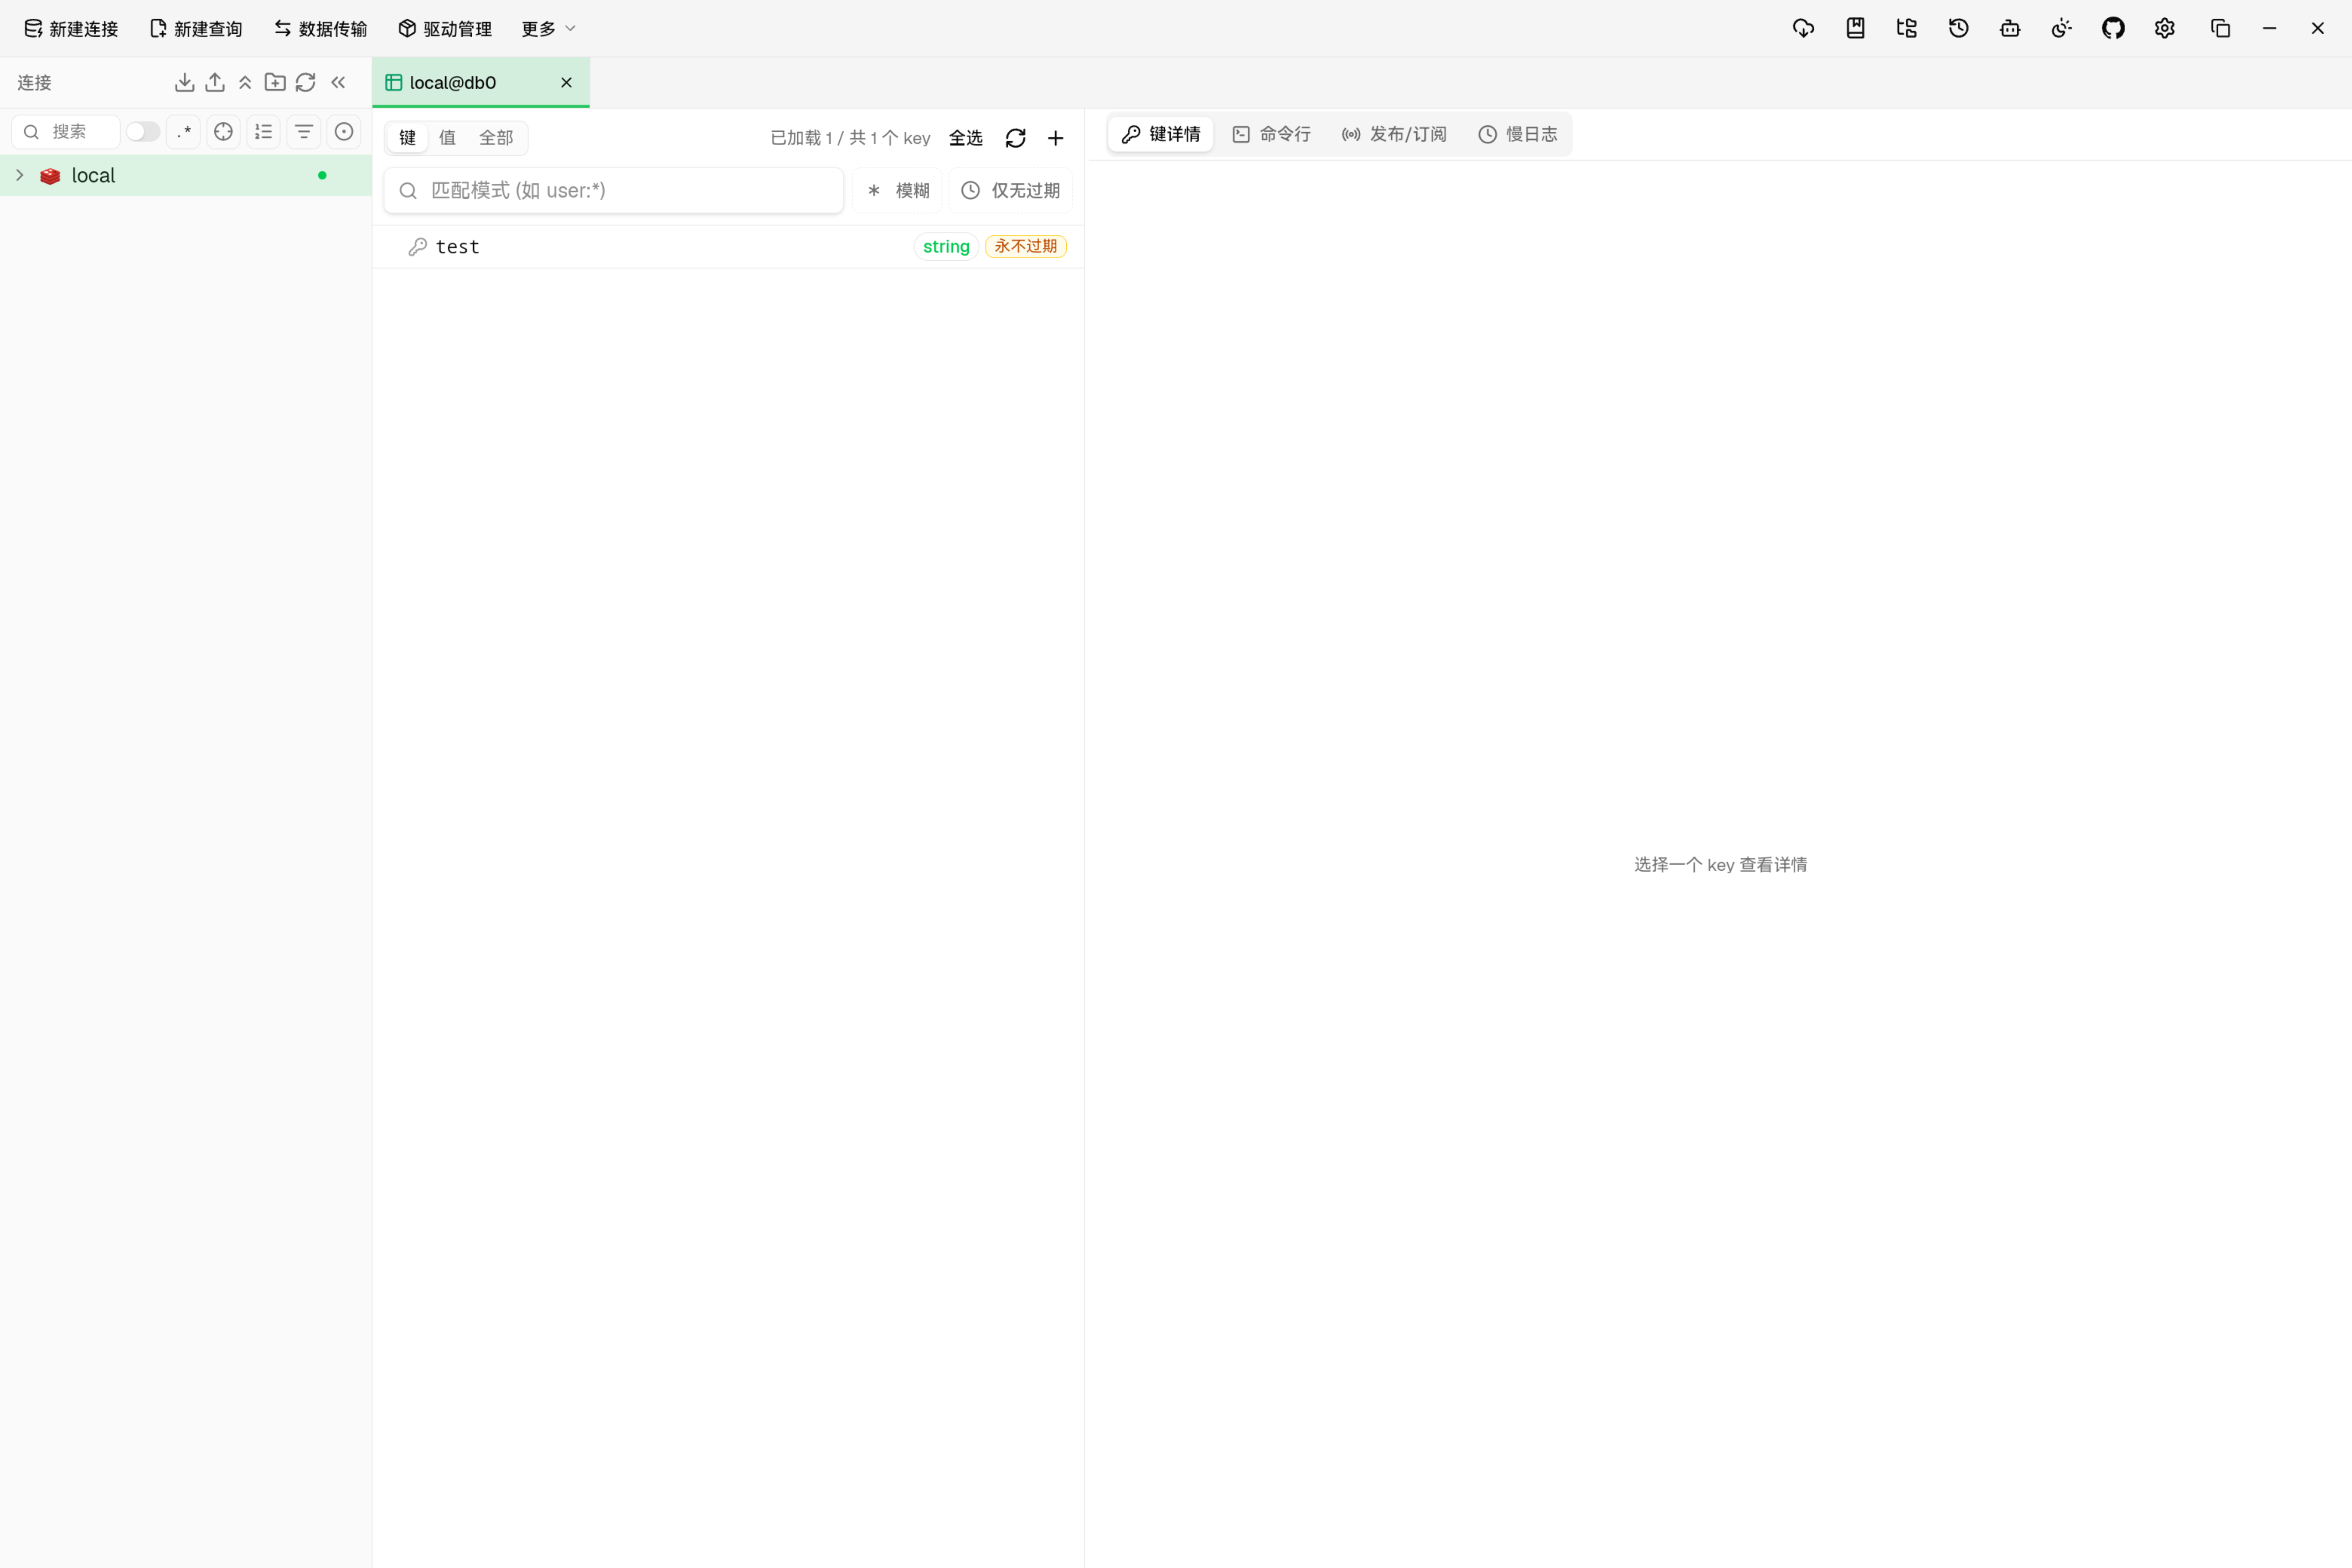Click the restore window (overlapping squares) icon
Viewport: 2352px width, 1568px height.
(2220, 28)
